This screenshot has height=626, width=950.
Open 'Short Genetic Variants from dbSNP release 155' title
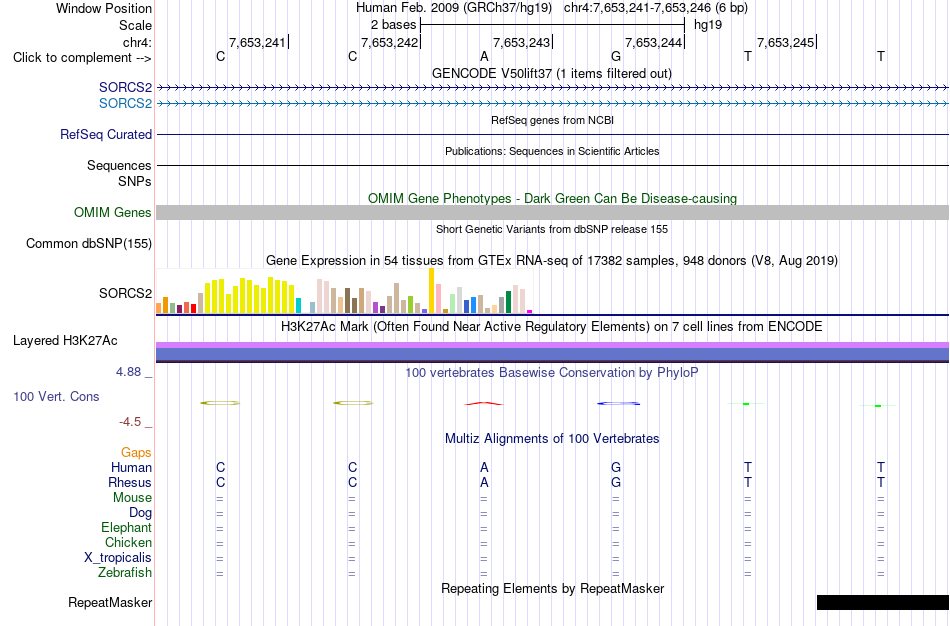(x=552, y=229)
